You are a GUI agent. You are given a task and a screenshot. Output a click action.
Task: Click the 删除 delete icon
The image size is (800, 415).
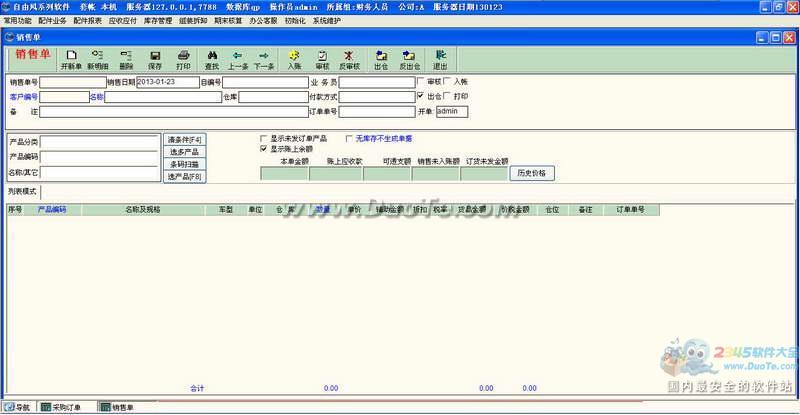tap(126, 55)
